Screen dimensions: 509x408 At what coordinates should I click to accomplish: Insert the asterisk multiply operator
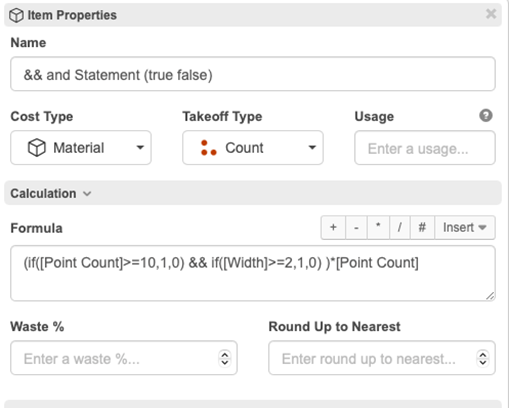click(378, 228)
